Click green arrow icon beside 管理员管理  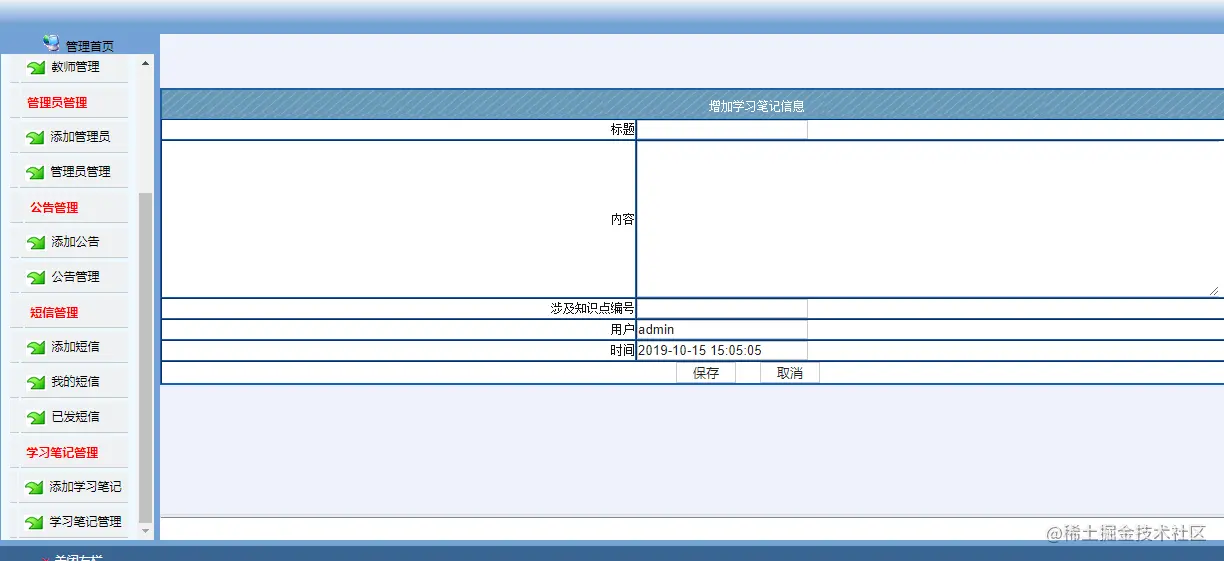click(36, 173)
